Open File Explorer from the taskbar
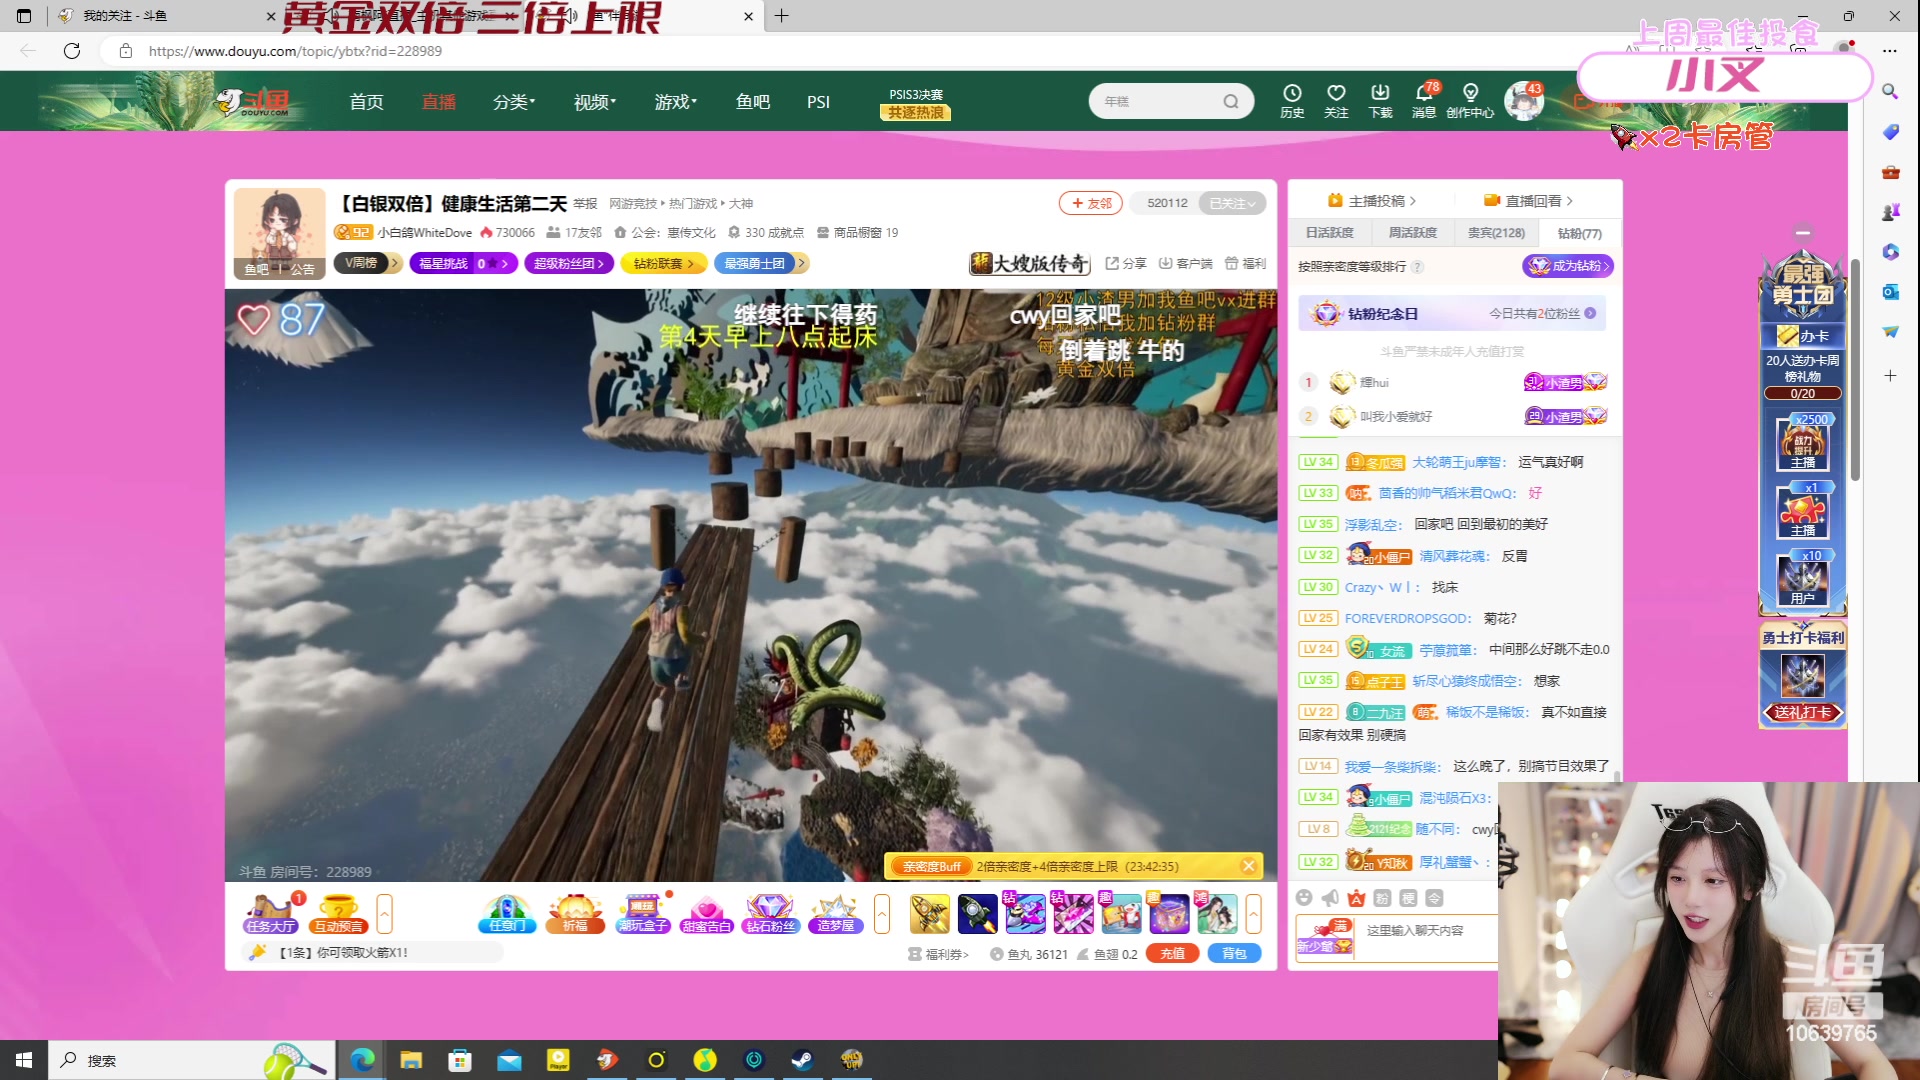This screenshot has height=1080, width=1920. [x=411, y=1060]
